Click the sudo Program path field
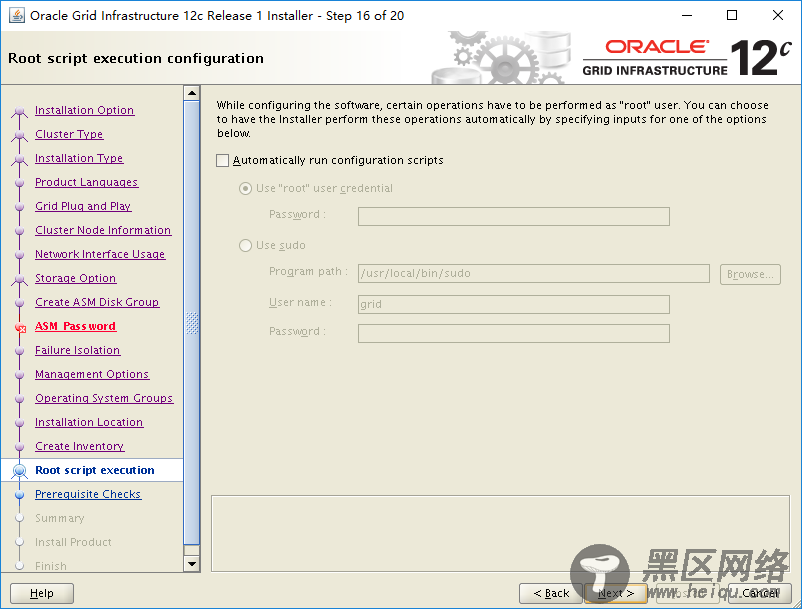The width and height of the screenshot is (802, 609). (x=533, y=274)
